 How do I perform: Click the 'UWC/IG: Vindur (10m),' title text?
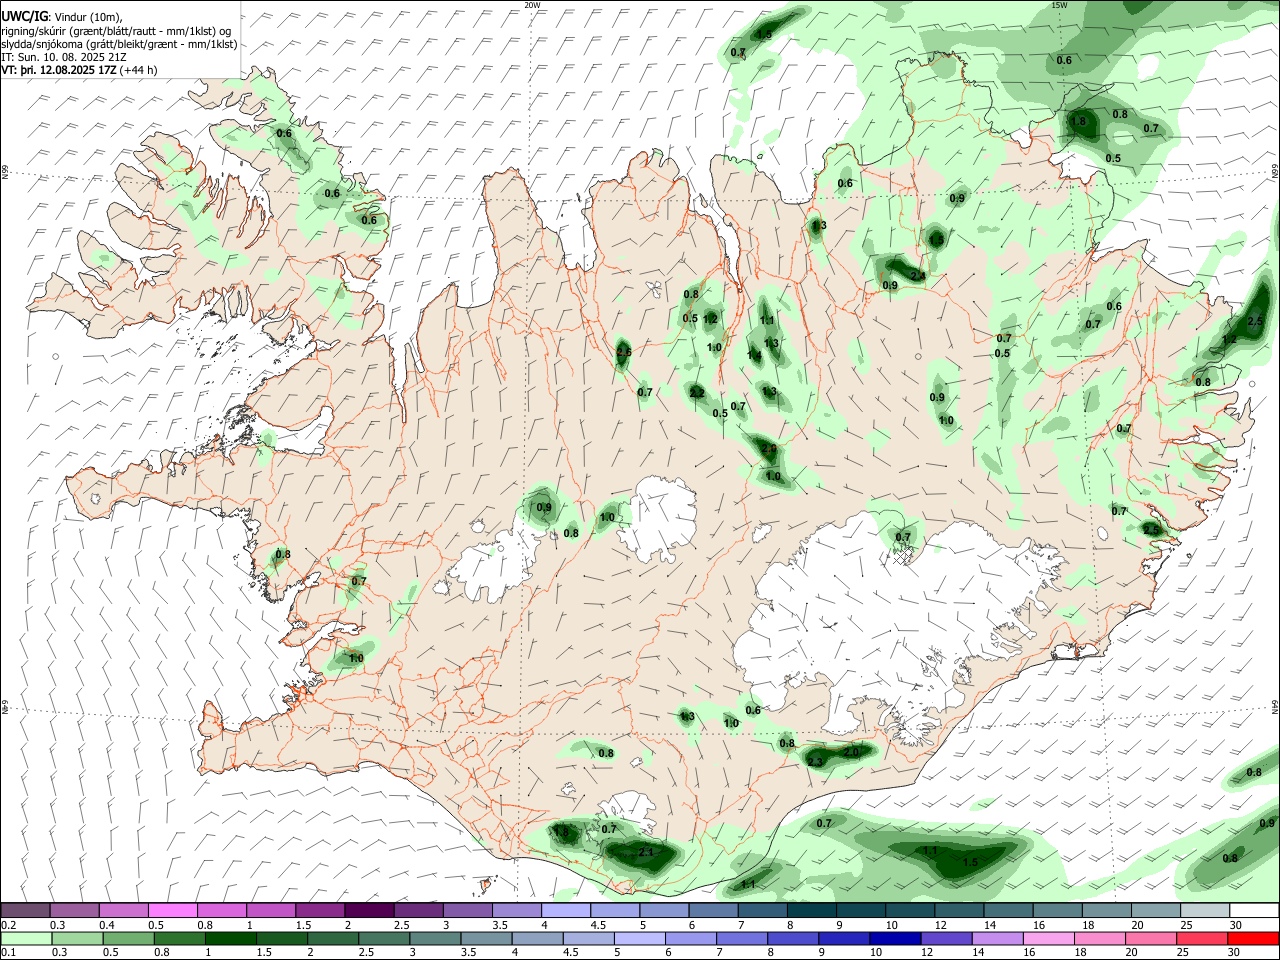pyautogui.click(x=62, y=17)
